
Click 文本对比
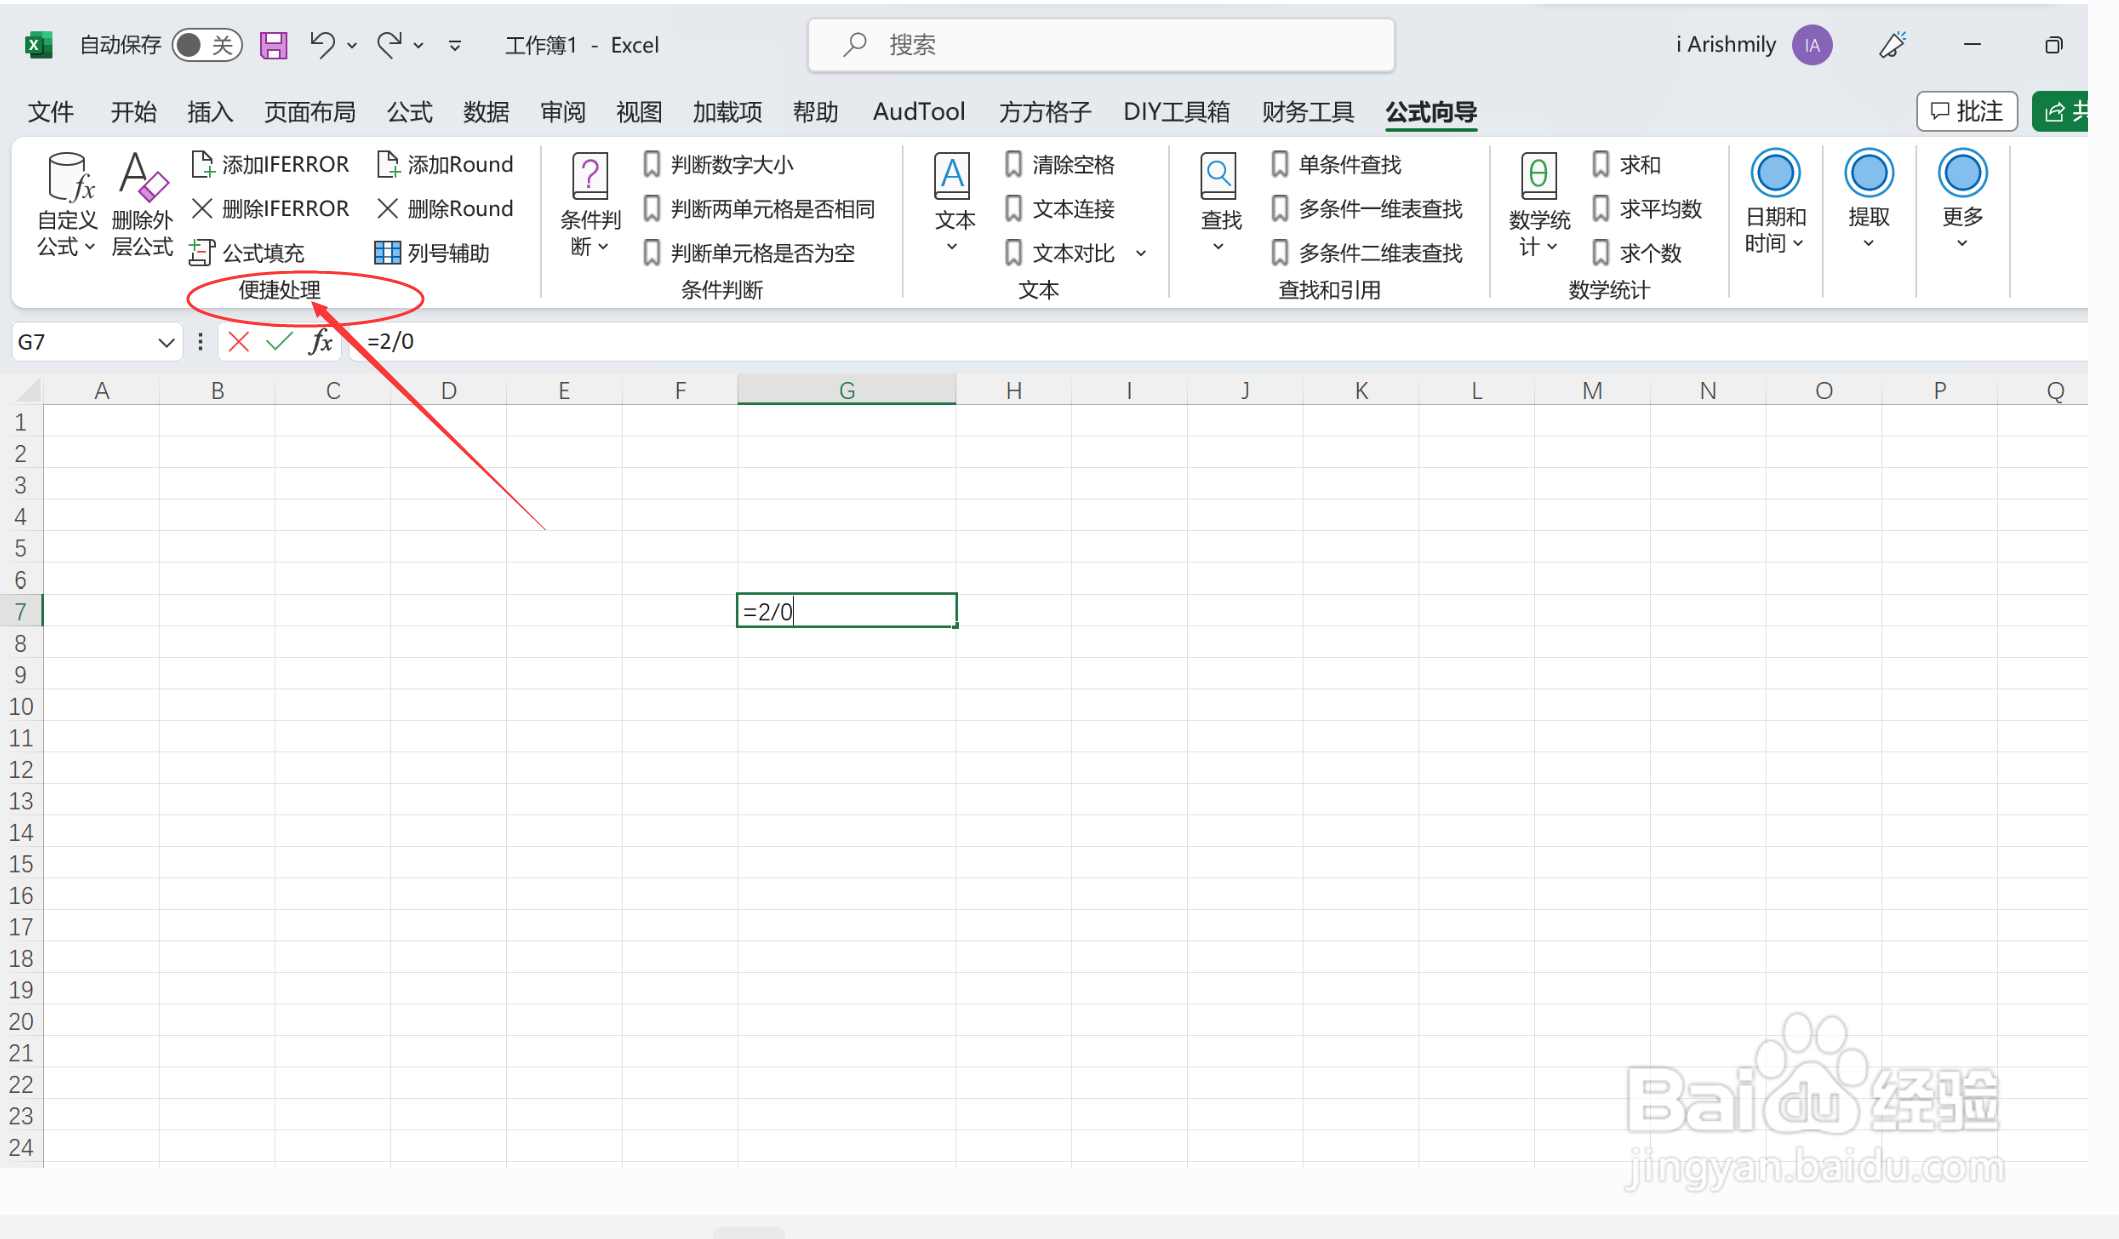tap(1059, 252)
